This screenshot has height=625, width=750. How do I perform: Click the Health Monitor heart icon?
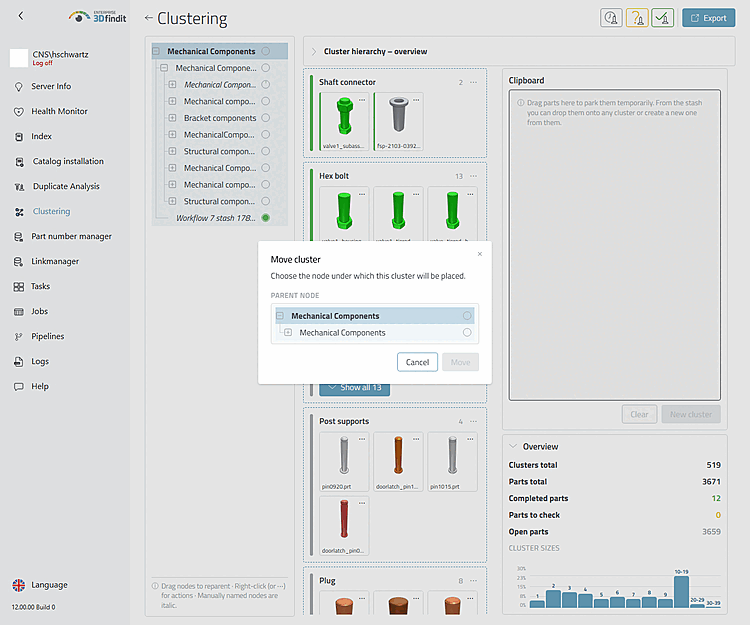pos(19,111)
